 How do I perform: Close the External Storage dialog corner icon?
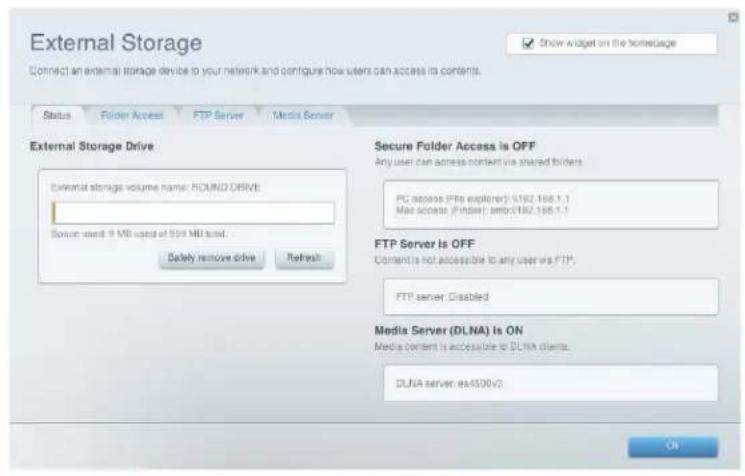tap(733, 18)
